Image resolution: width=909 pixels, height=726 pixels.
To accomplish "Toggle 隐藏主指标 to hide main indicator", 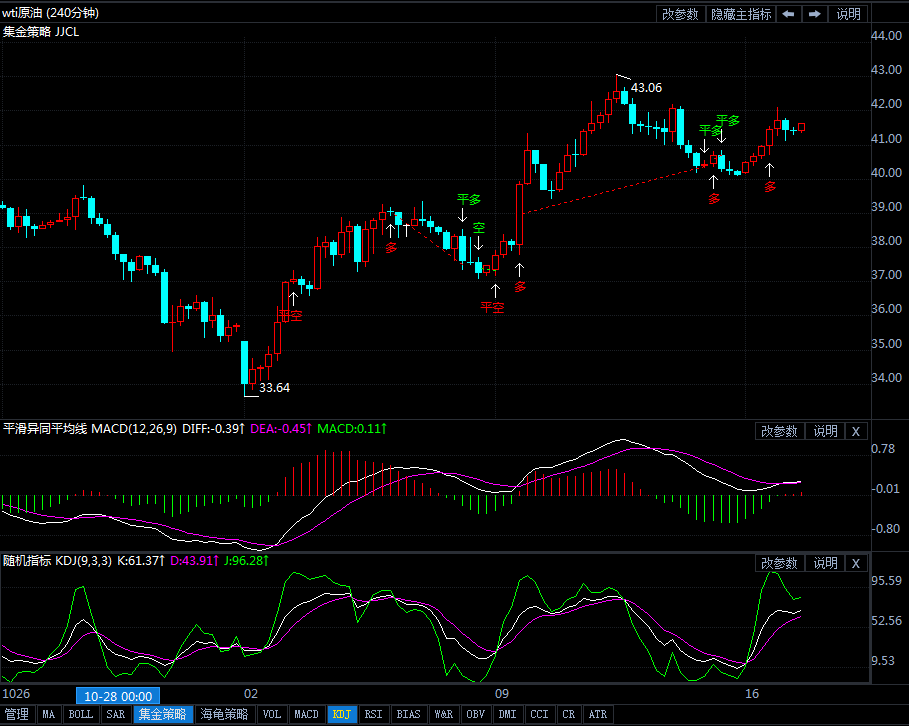I will (x=740, y=14).
